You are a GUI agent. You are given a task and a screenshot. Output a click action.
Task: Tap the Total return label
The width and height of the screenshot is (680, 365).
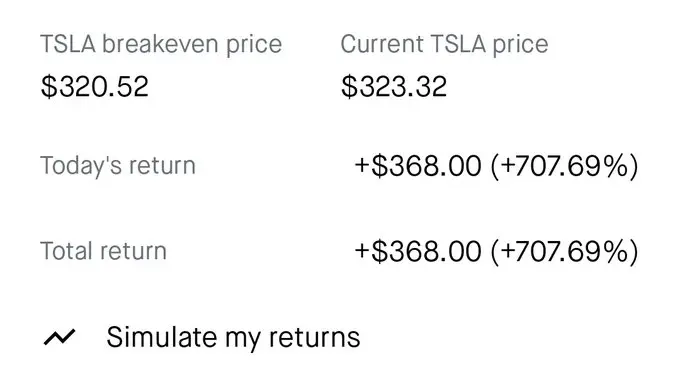(x=103, y=251)
